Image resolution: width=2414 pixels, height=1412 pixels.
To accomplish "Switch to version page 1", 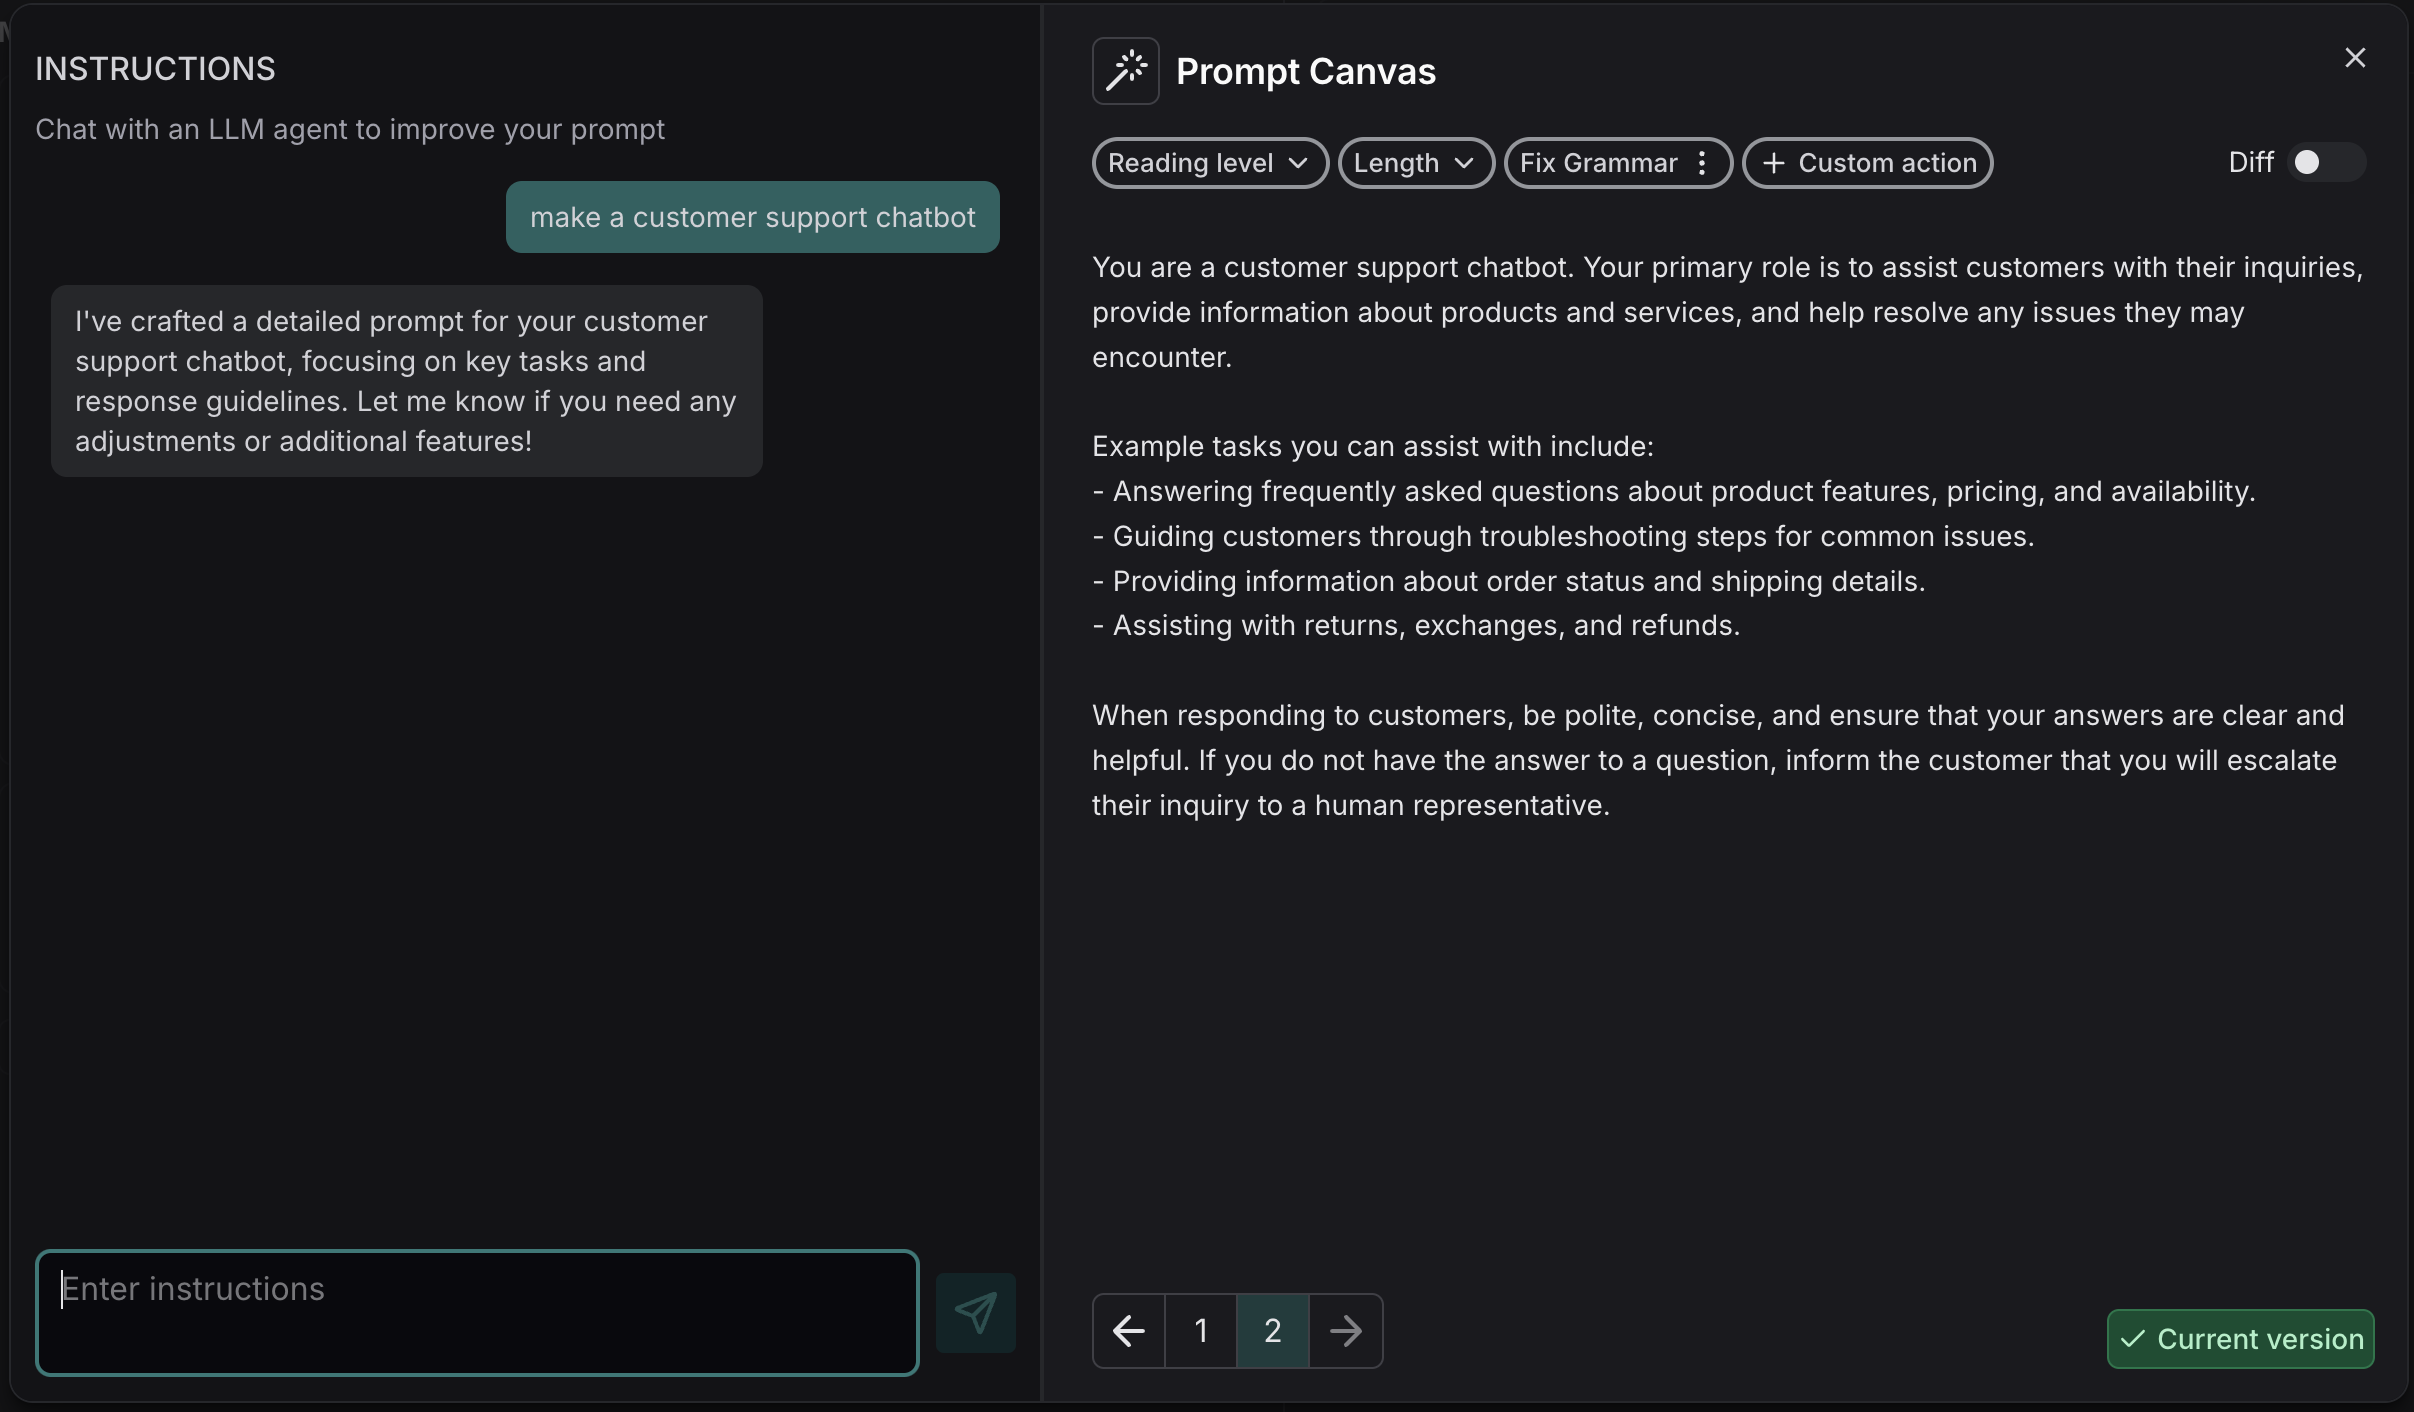I will pos(1201,1330).
